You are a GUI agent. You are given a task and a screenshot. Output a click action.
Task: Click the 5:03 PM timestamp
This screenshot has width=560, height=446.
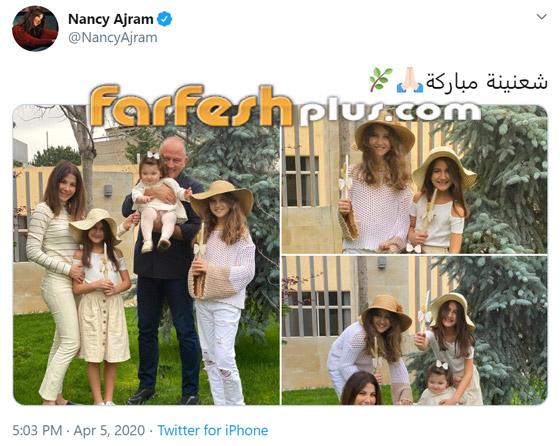(x=37, y=430)
